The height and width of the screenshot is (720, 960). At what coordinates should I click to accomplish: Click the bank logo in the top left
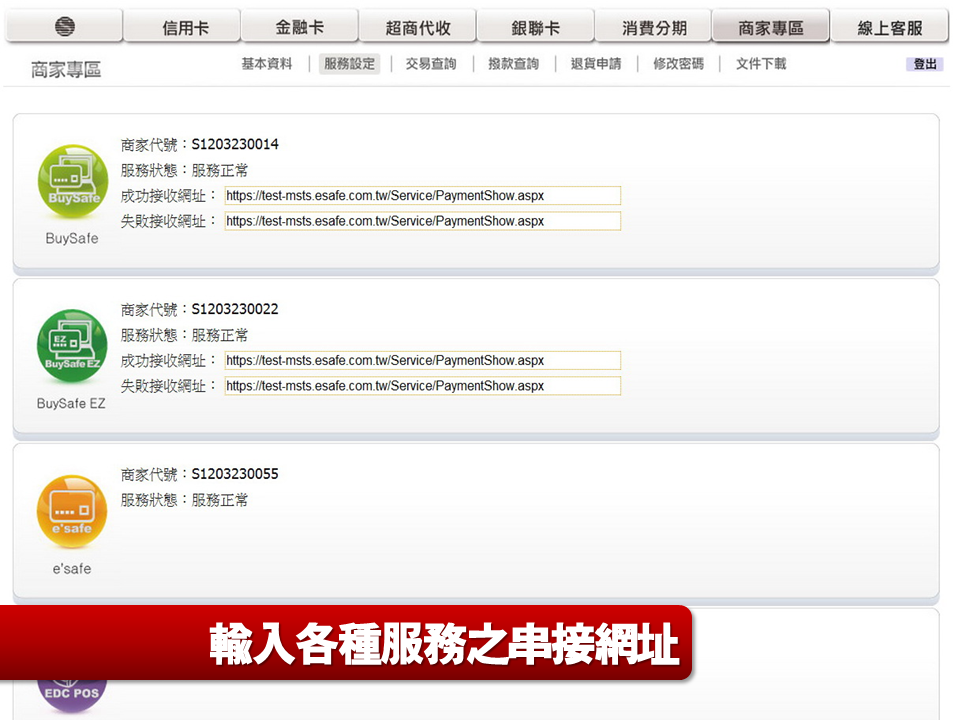(x=63, y=26)
